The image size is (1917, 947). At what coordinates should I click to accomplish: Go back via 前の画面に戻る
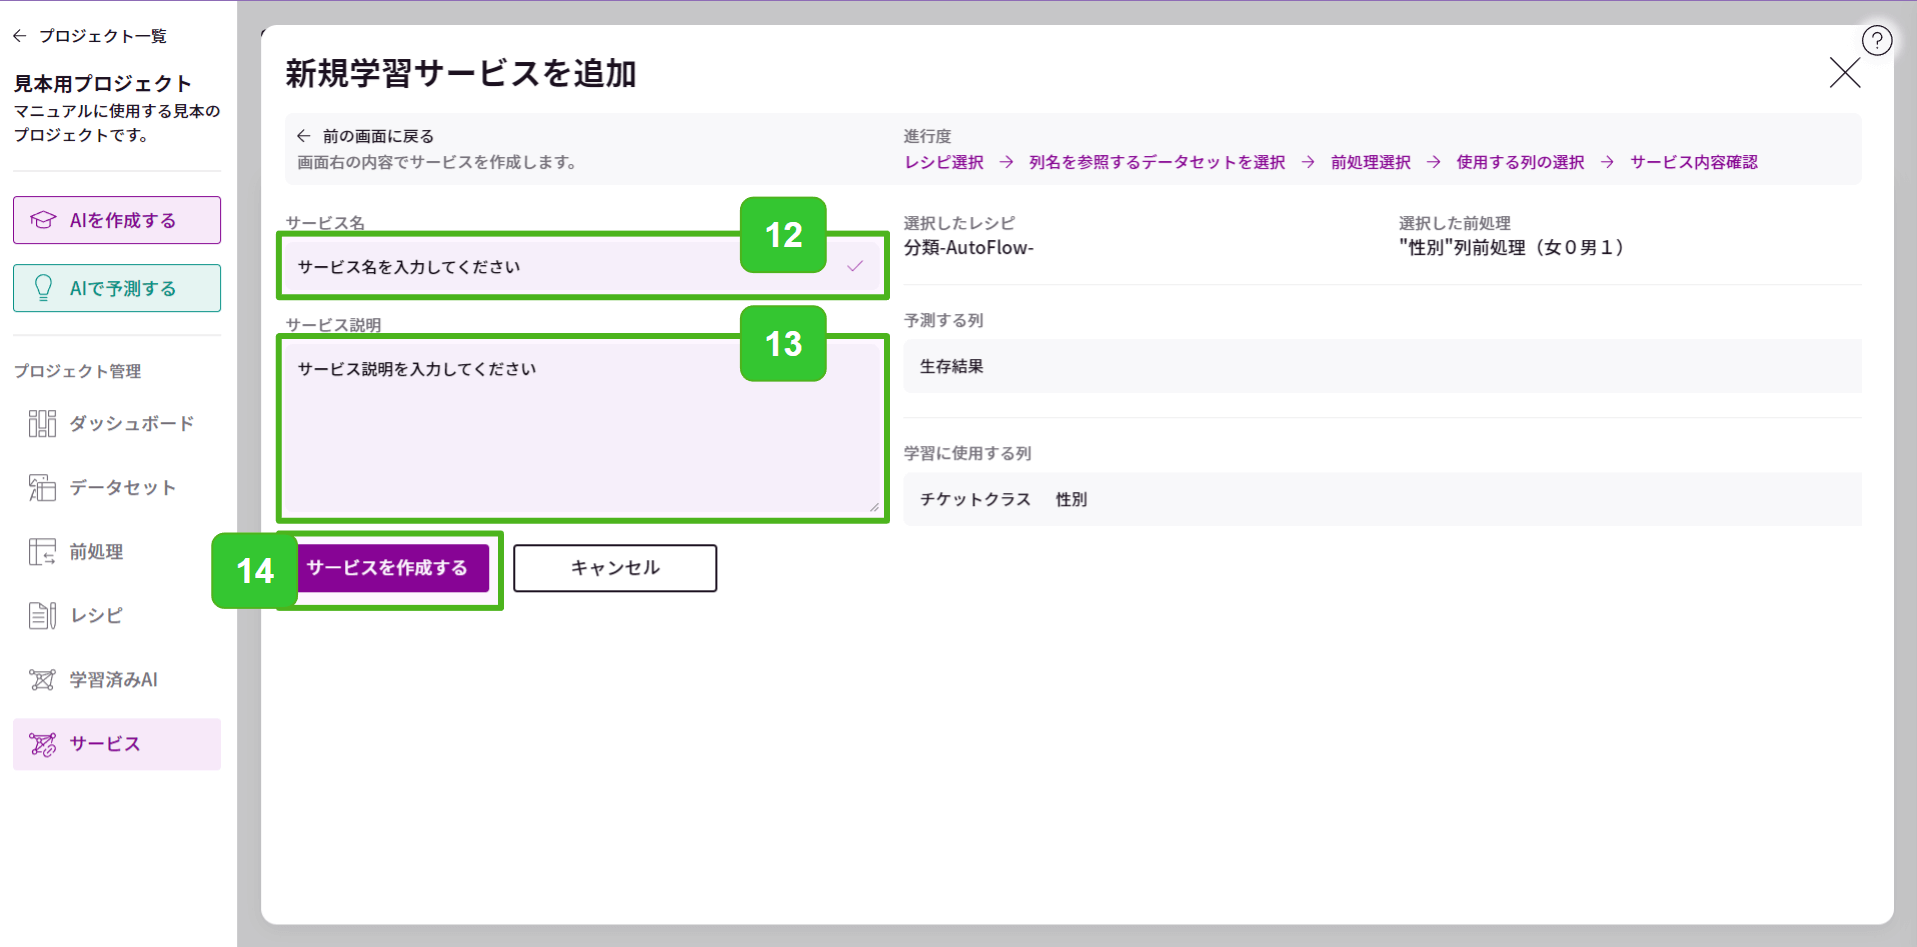pyautogui.click(x=378, y=136)
